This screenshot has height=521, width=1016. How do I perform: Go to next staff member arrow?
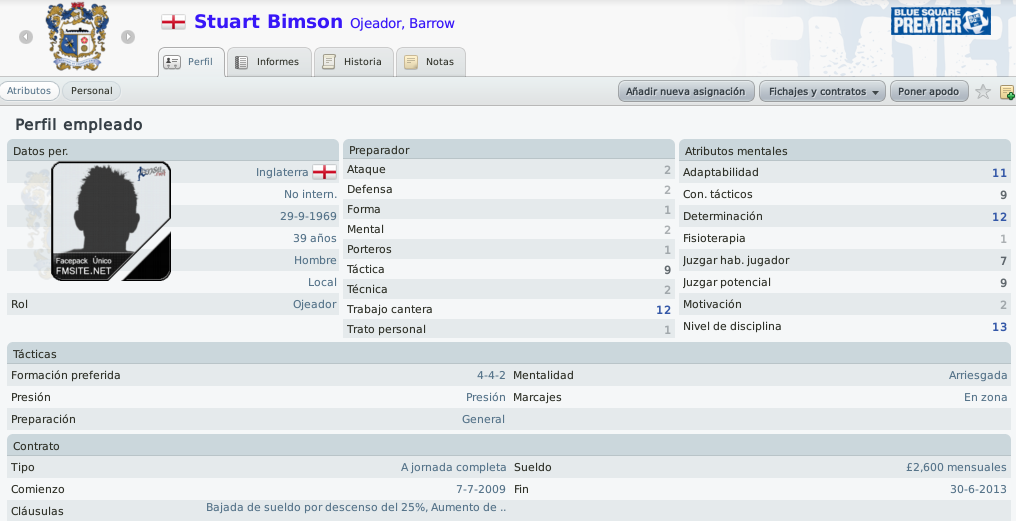point(128,37)
